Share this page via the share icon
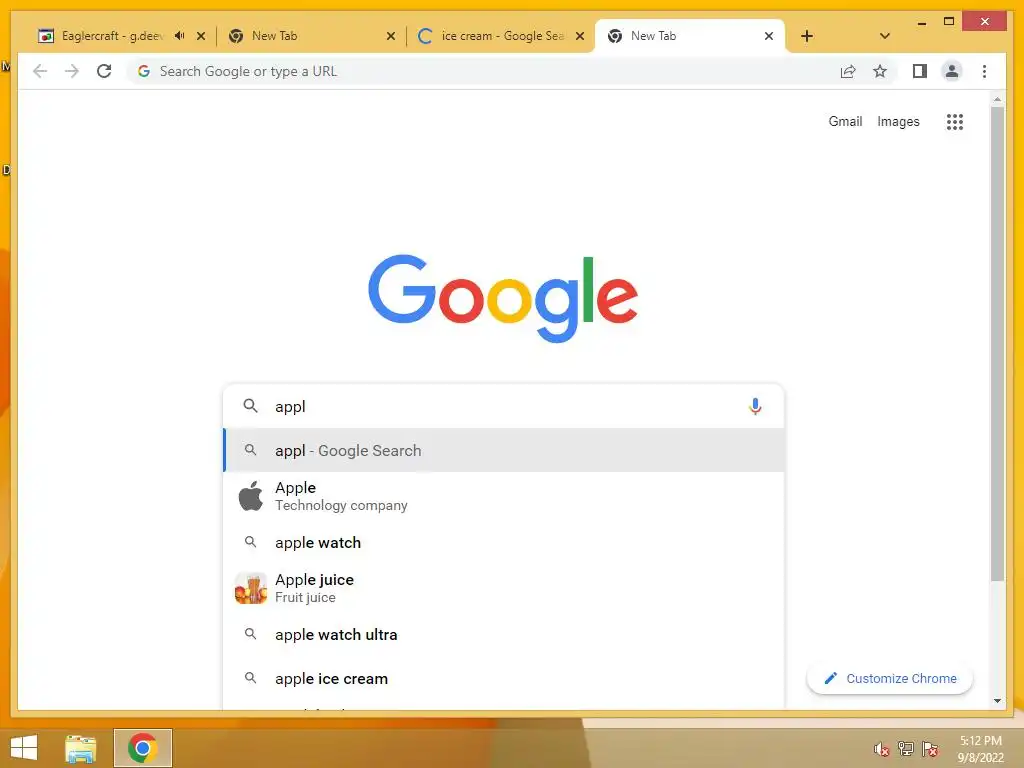This screenshot has height=768, width=1024. pyautogui.click(x=848, y=71)
